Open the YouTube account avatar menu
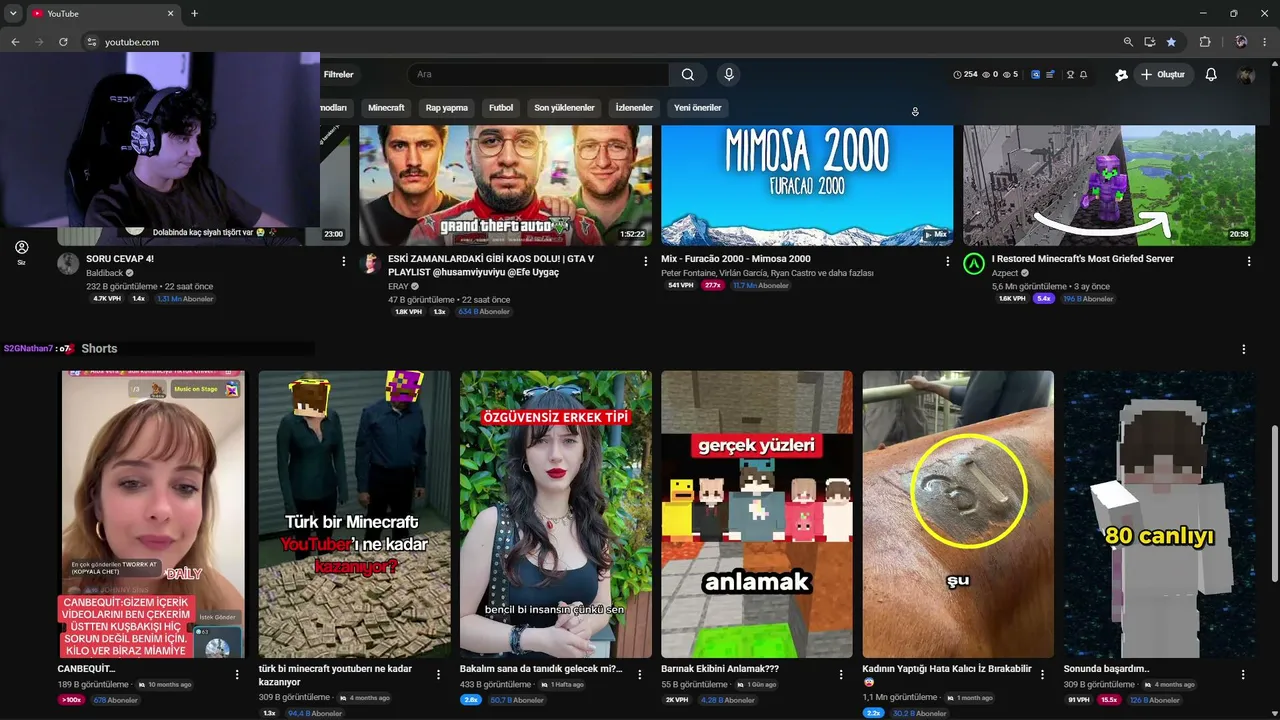 (x=1245, y=75)
